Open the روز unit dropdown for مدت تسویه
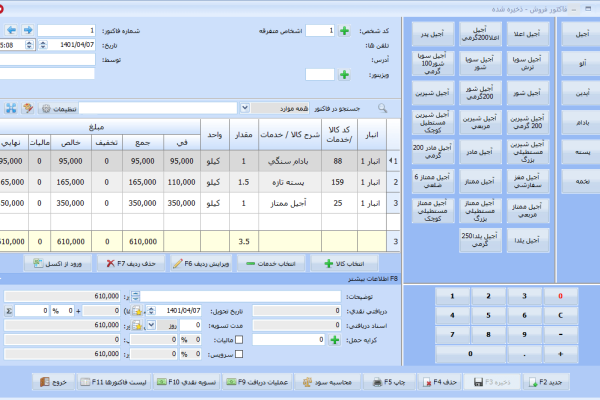600x400 pixels. 152,325
